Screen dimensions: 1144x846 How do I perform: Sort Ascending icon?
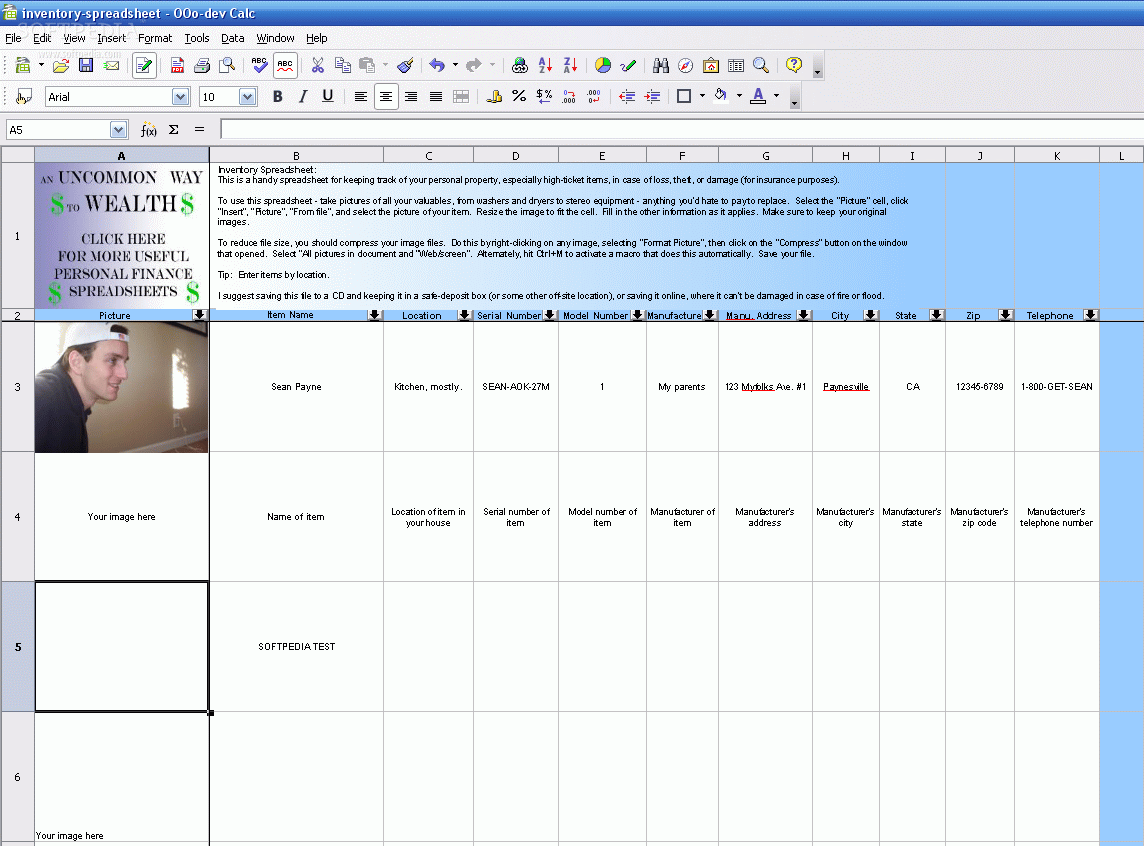[545, 66]
